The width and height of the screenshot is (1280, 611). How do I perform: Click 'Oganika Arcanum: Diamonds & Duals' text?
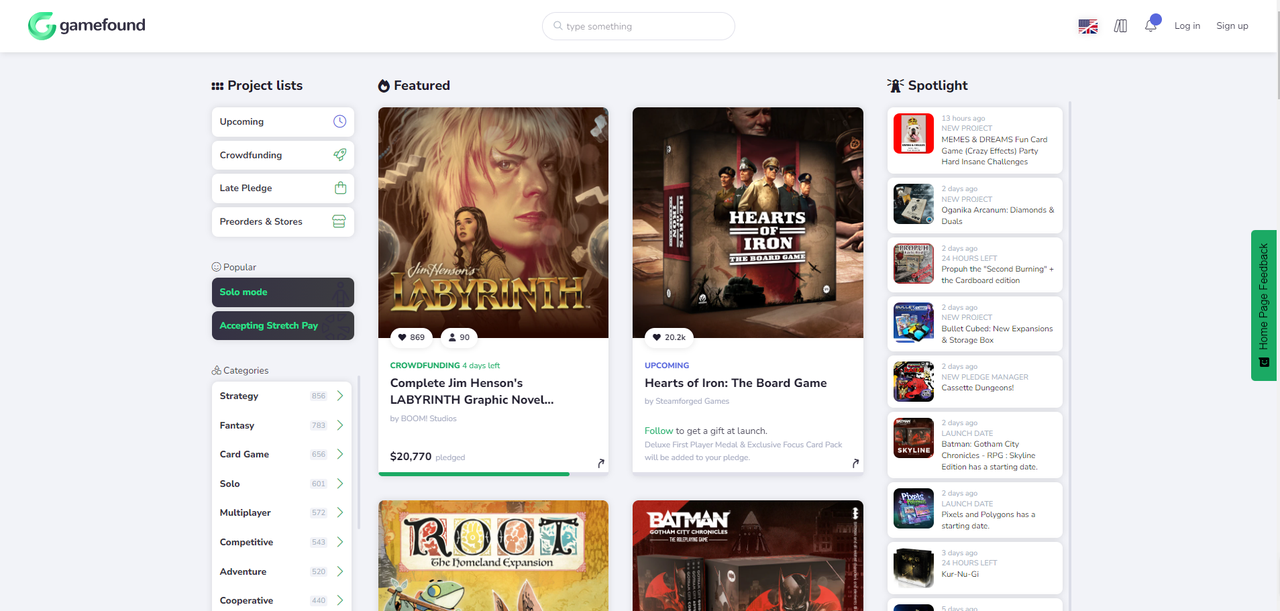997,216
